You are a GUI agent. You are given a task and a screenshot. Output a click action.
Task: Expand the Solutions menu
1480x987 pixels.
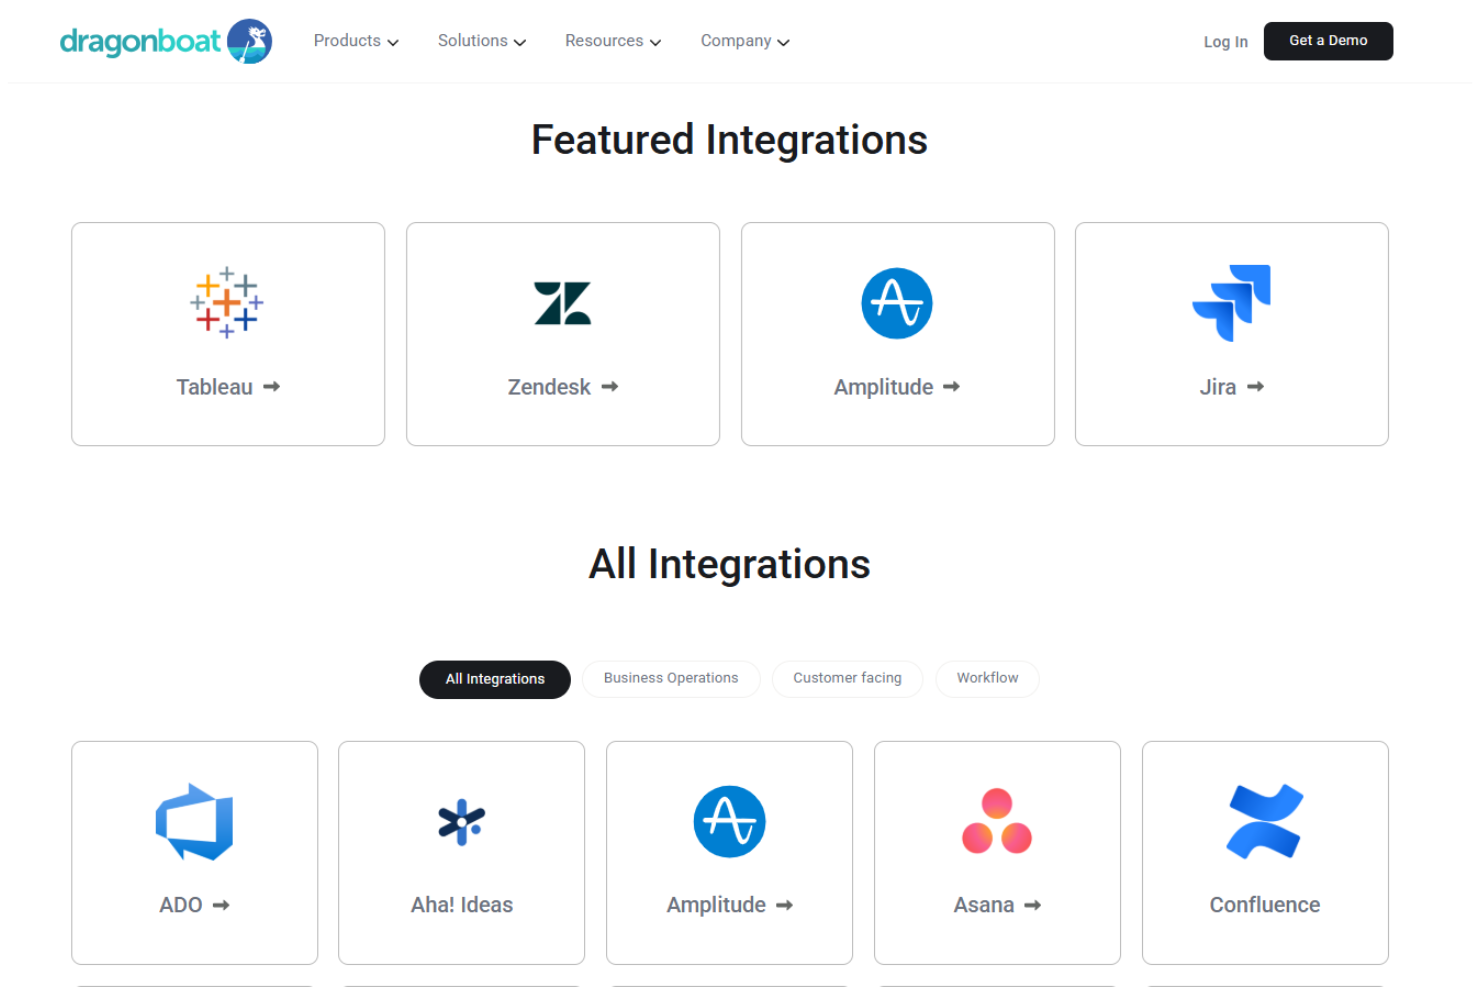[x=482, y=41]
